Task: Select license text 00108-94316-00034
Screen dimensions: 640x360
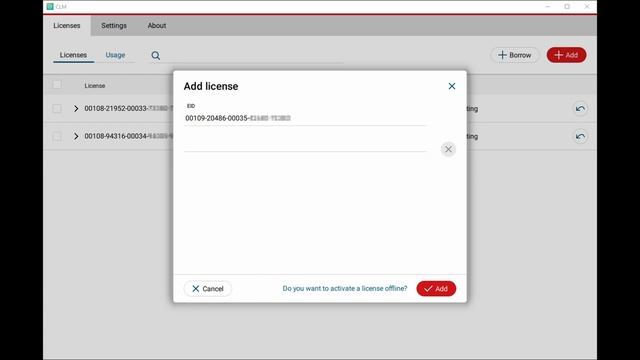Action: (x=129, y=136)
